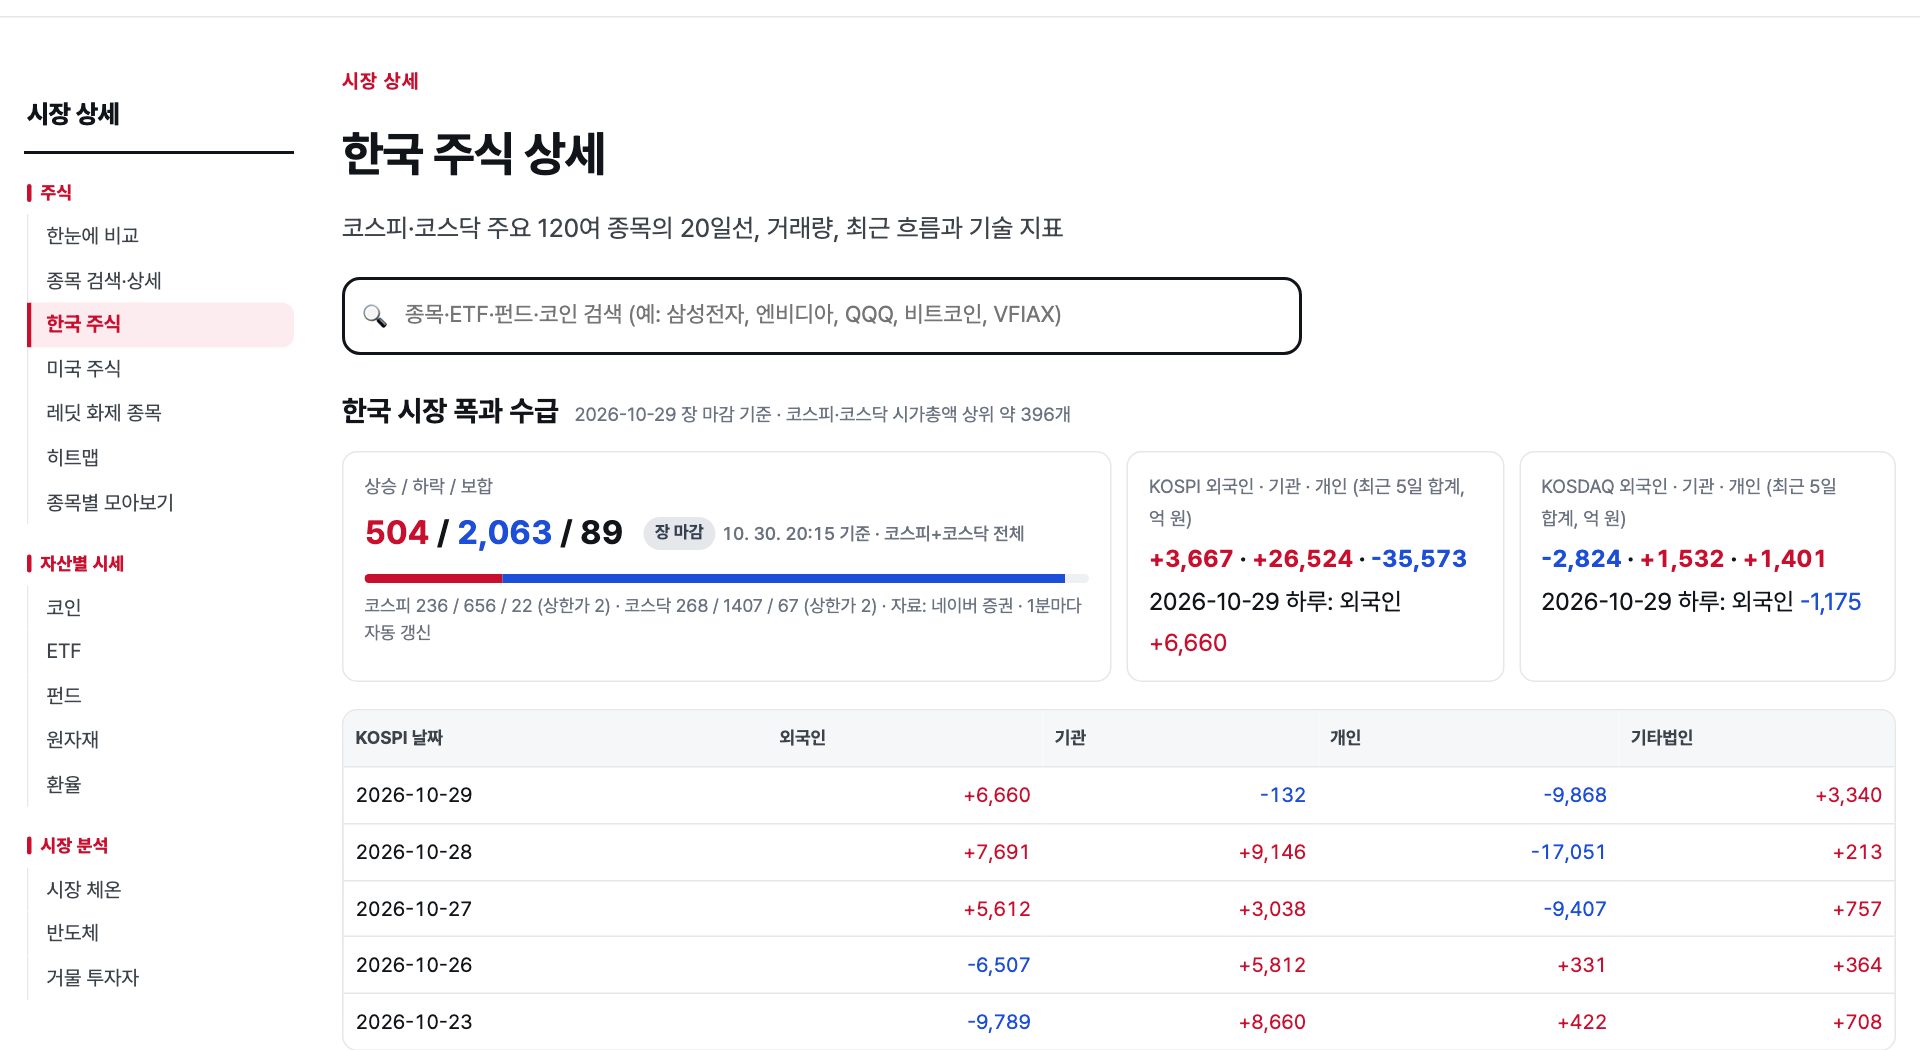Click the 외국인 column header
The height and width of the screenshot is (1050, 1920).
tap(802, 738)
